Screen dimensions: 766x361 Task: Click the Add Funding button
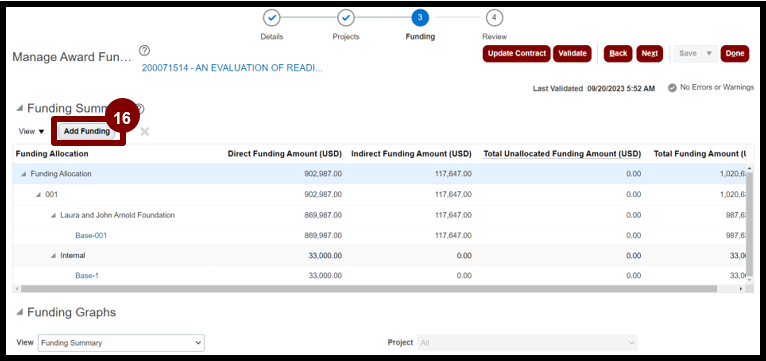click(x=87, y=131)
